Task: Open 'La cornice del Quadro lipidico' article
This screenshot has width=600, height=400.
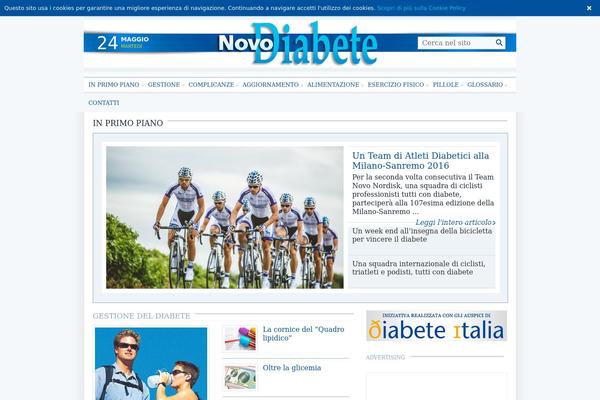Action: 303,333
